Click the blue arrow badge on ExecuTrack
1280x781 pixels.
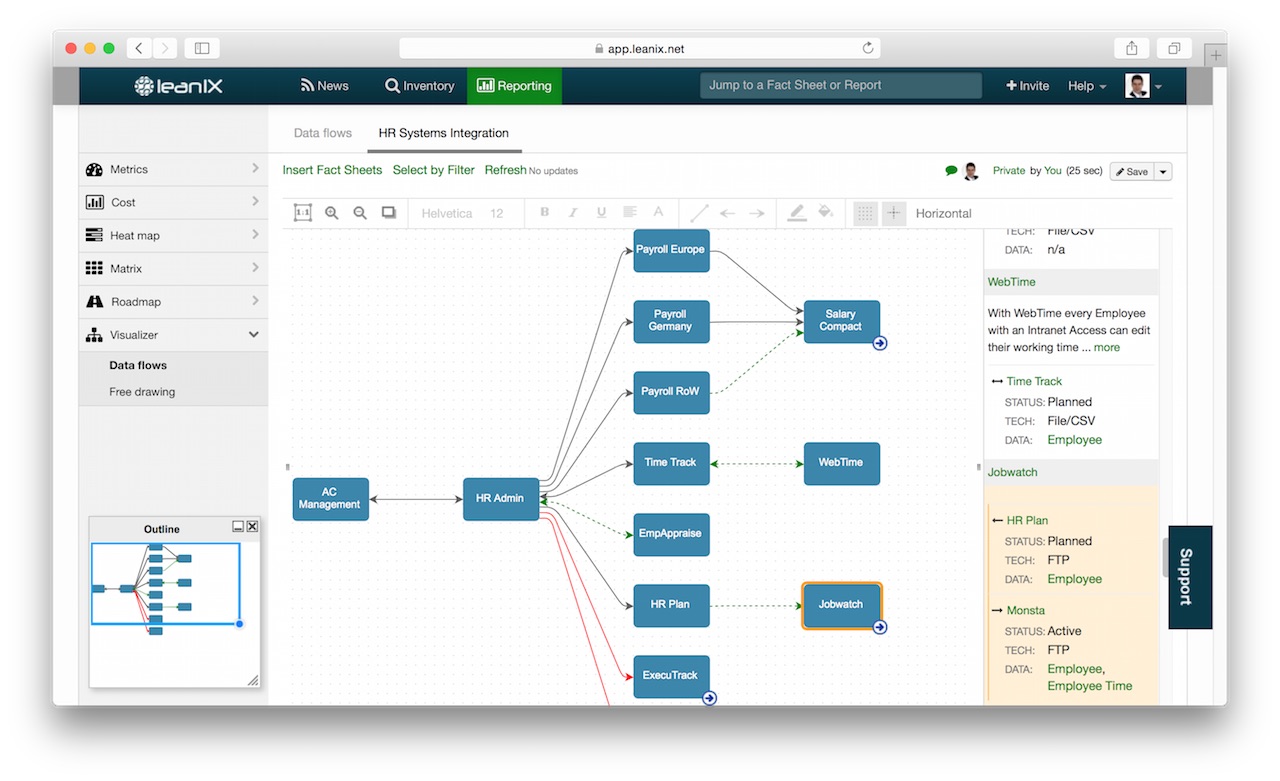click(710, 698)
